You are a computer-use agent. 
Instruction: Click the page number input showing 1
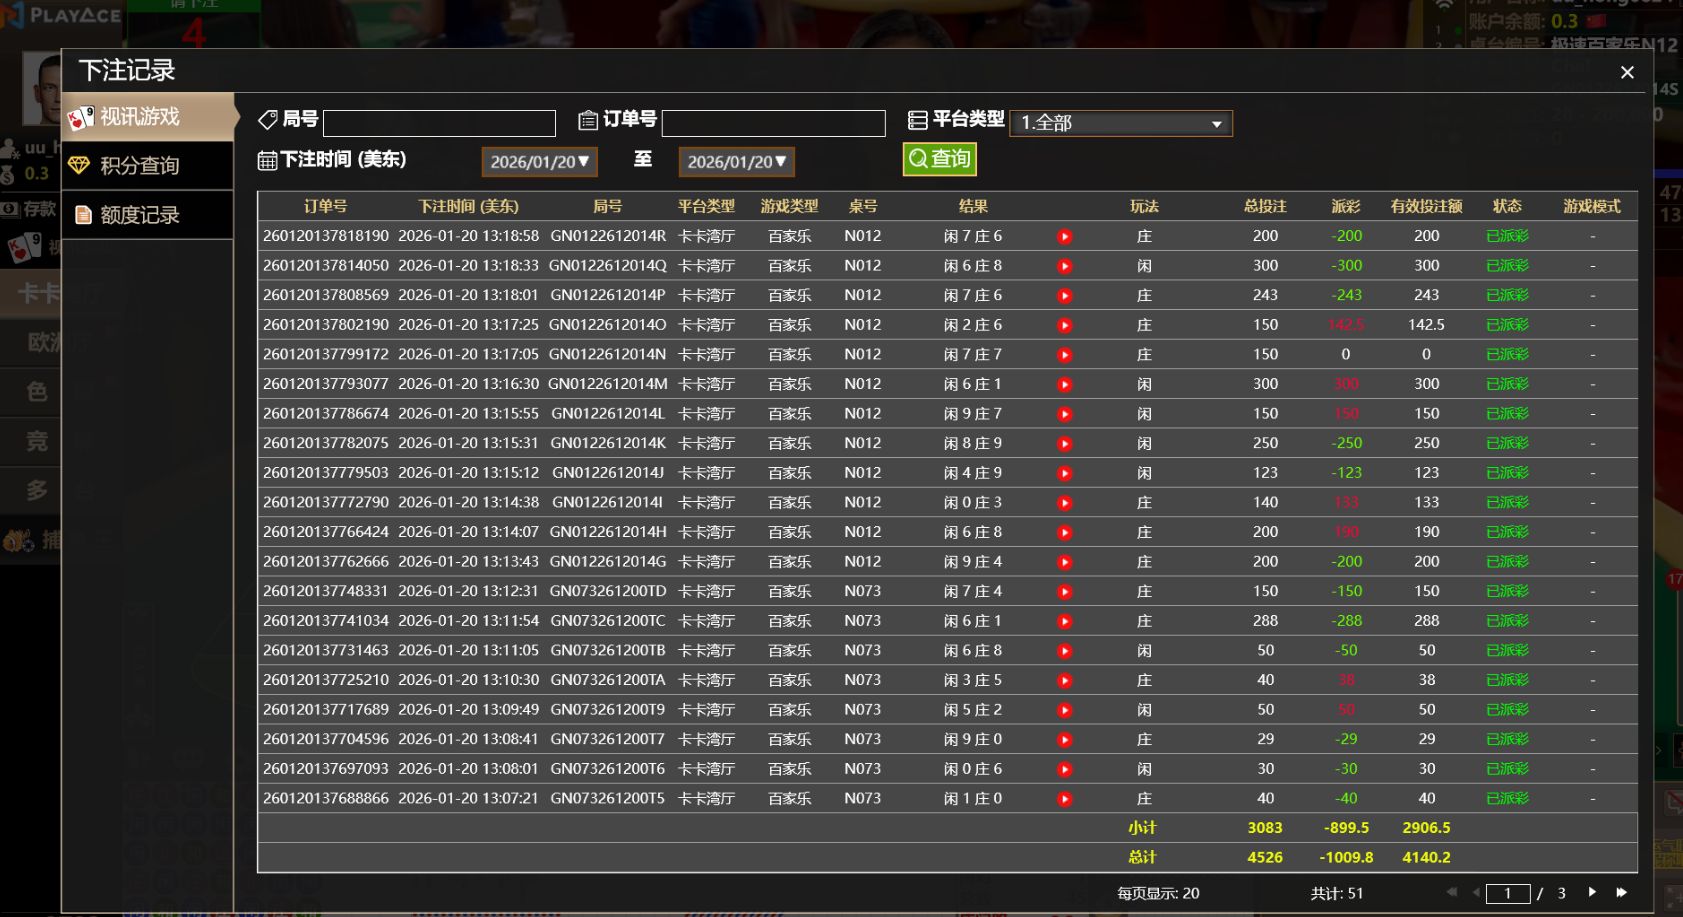pyautogui.click(x=1508, y=892)
